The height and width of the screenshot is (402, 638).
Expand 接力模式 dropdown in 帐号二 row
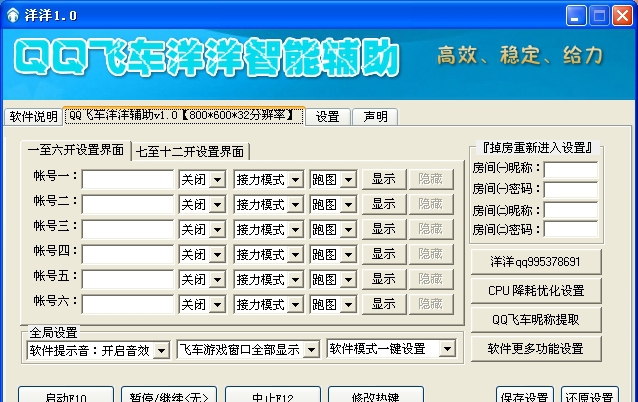click(269, 204)
